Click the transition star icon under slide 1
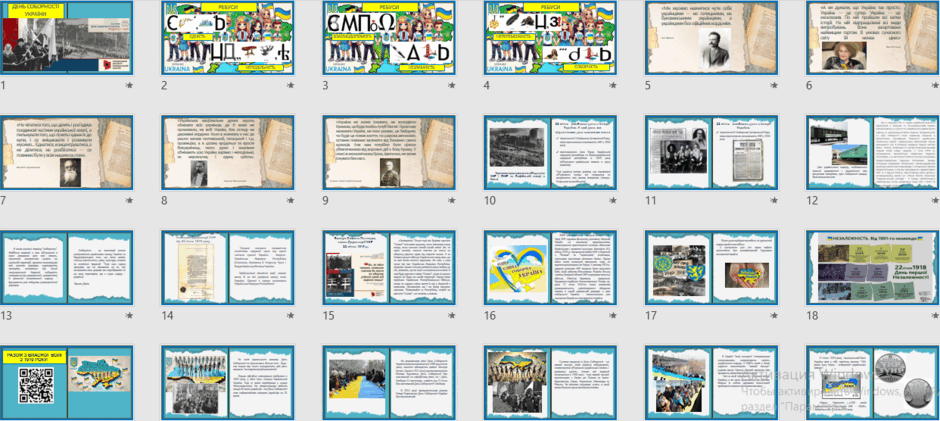The width and height of the screenshot is (940, 421). tap(129, 86)
